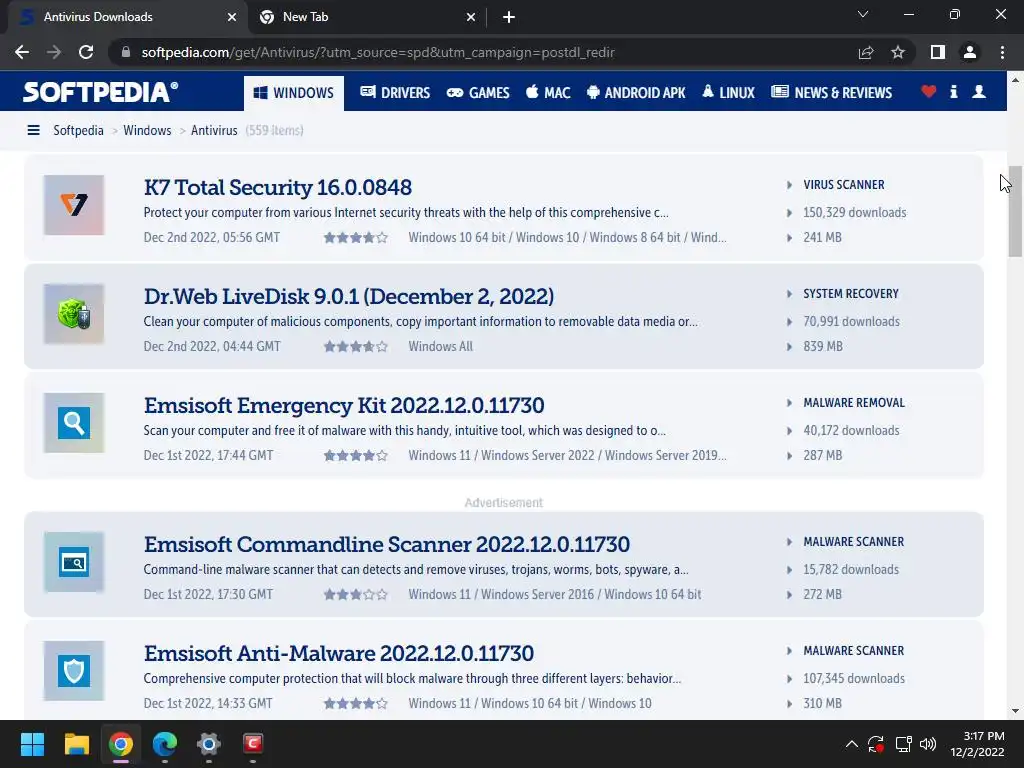Open the Settings gear in taskbar
1024x768 pixels.
(209, 744)
